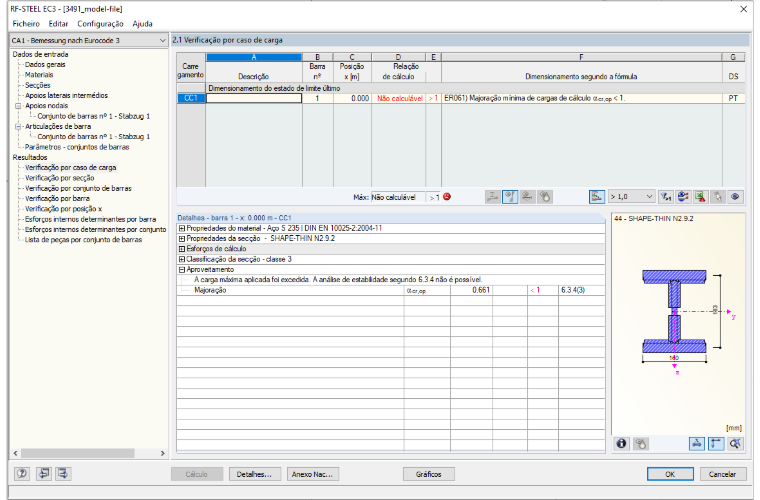This screenshot has width=760, height=500.
Task: Go to next module window arrow icon
Action: (63, 473)
